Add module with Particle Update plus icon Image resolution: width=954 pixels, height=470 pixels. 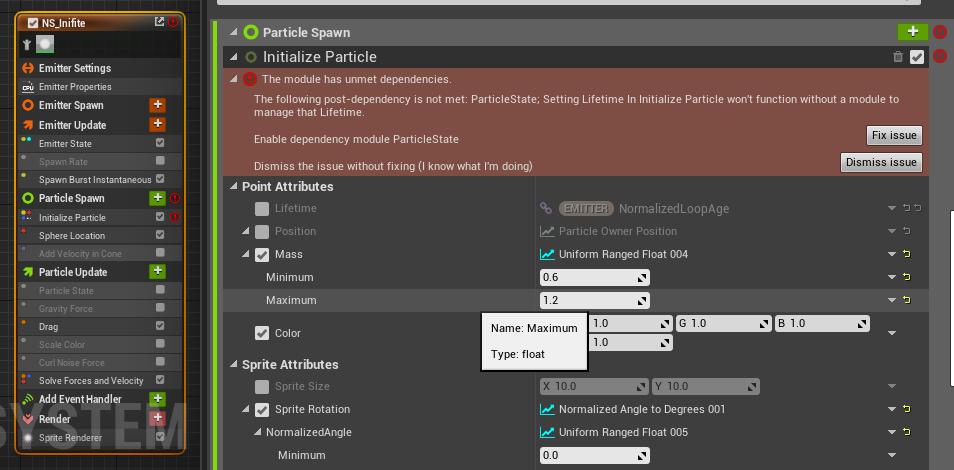pyautogui.click(x=158, y=271)
